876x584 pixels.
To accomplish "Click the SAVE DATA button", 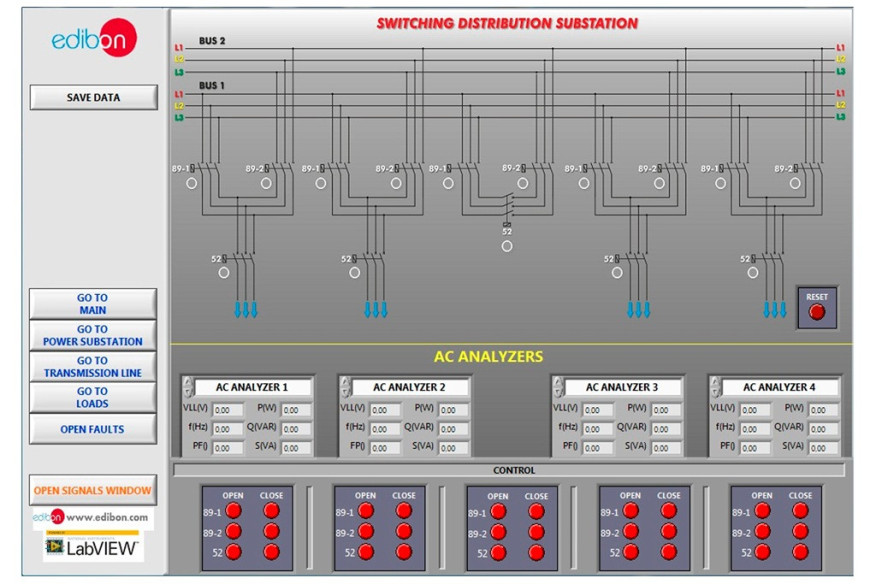I will (x=93, y=98).
